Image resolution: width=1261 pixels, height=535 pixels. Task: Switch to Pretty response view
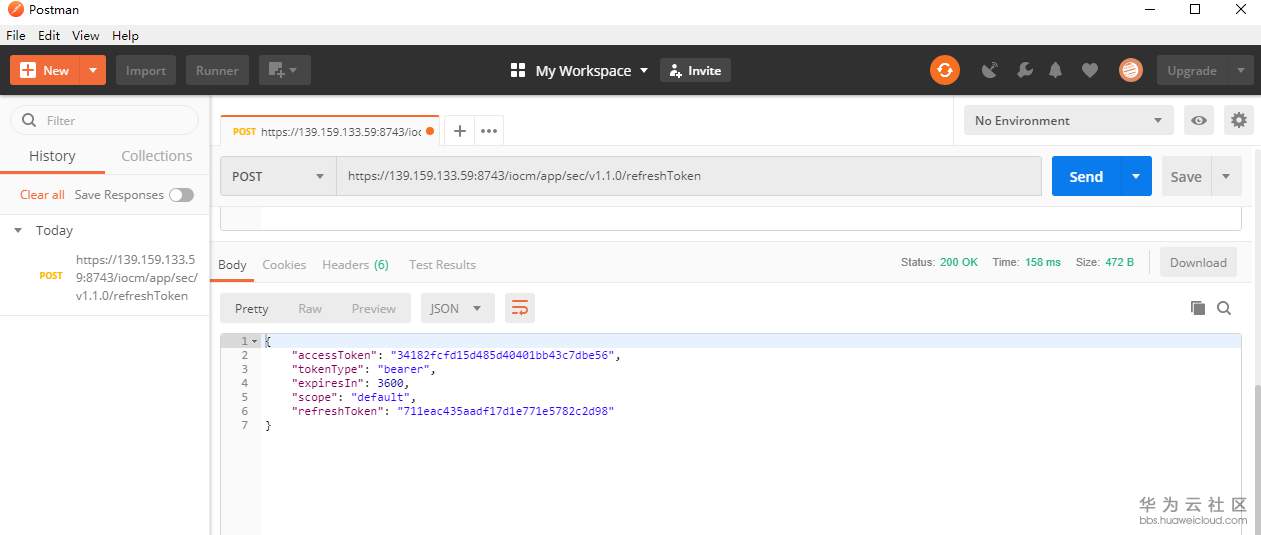(x=251, y=308)
